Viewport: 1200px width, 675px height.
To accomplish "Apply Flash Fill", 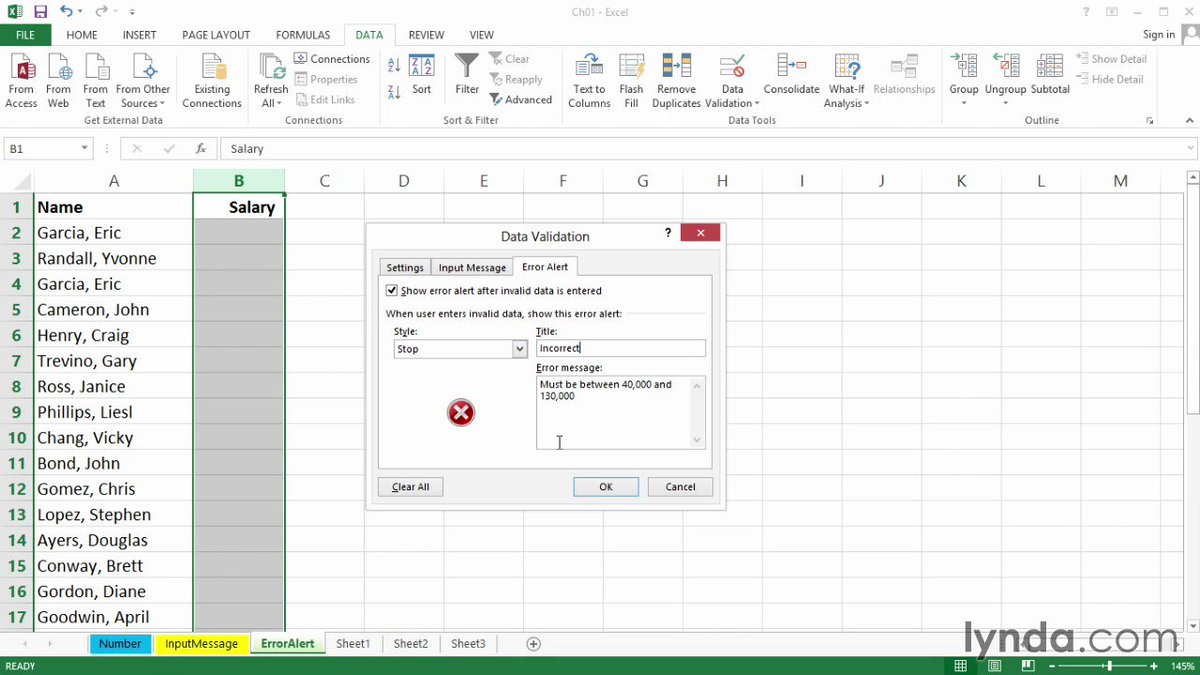I will [x=631, y=80].
